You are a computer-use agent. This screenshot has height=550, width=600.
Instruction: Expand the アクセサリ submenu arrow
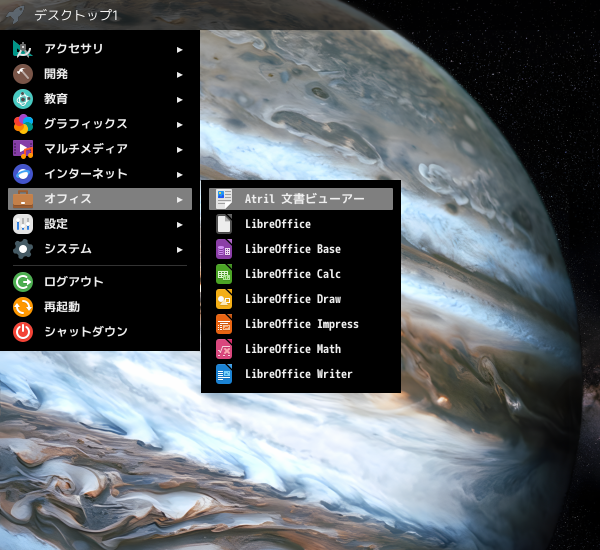tap(179, 49)
